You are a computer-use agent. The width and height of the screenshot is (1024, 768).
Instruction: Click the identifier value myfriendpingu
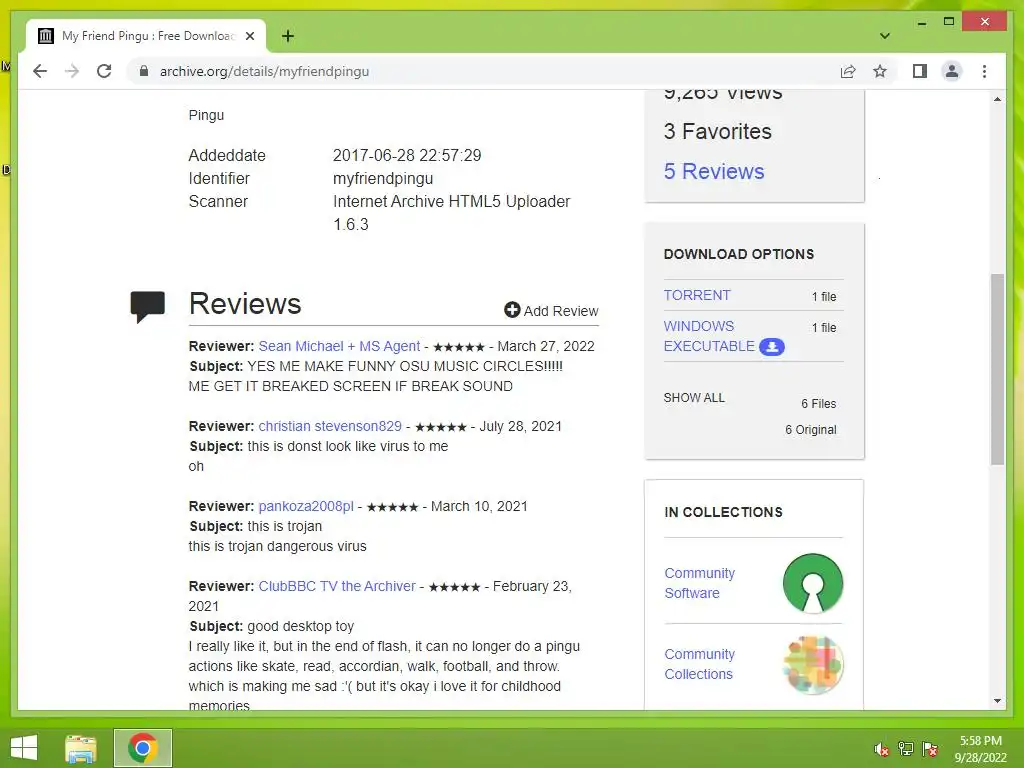(383, 178)
